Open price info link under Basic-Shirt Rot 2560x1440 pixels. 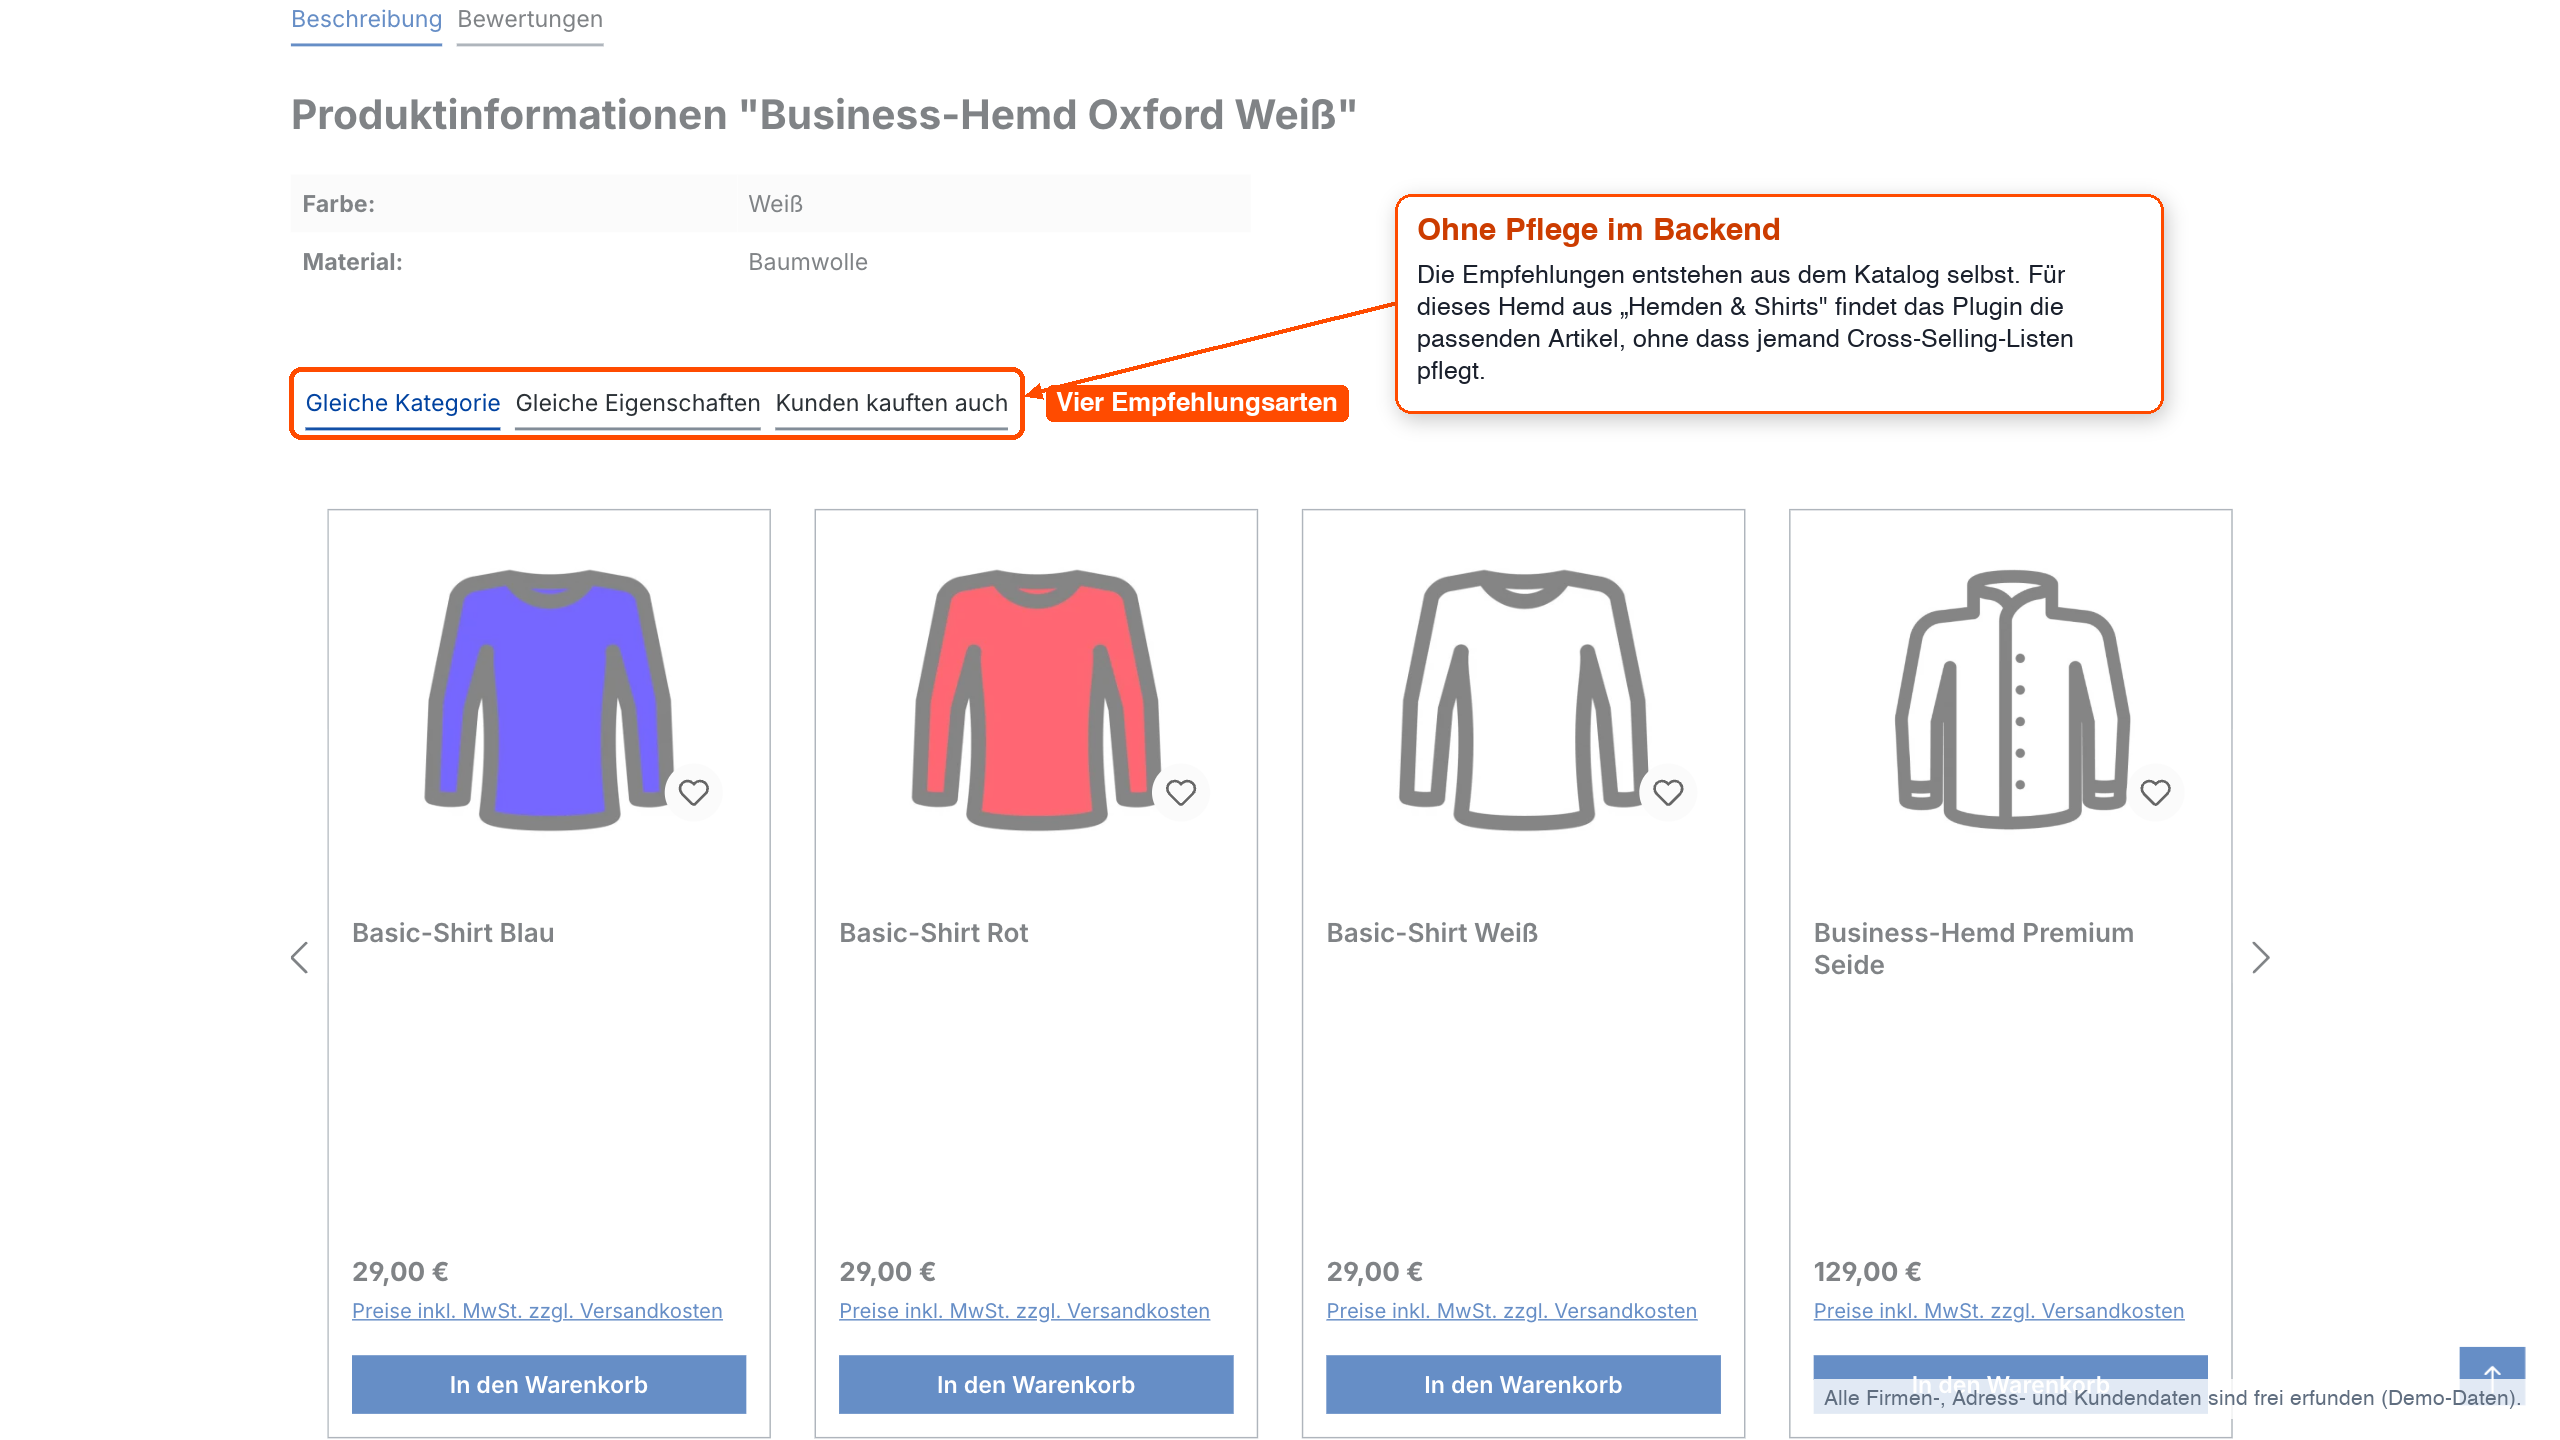tap(1024, 1310)
